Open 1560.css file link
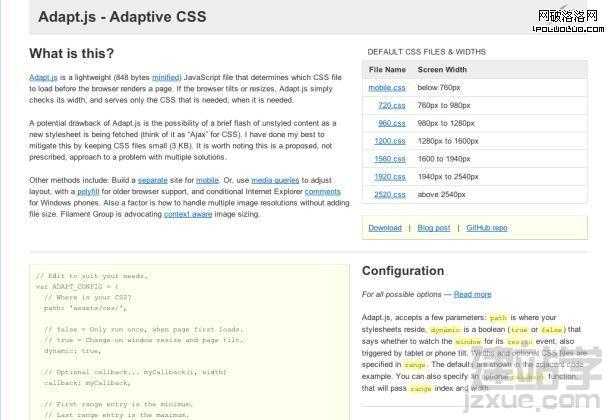Viewport: 615px width, 420px height. coord(390,159)
